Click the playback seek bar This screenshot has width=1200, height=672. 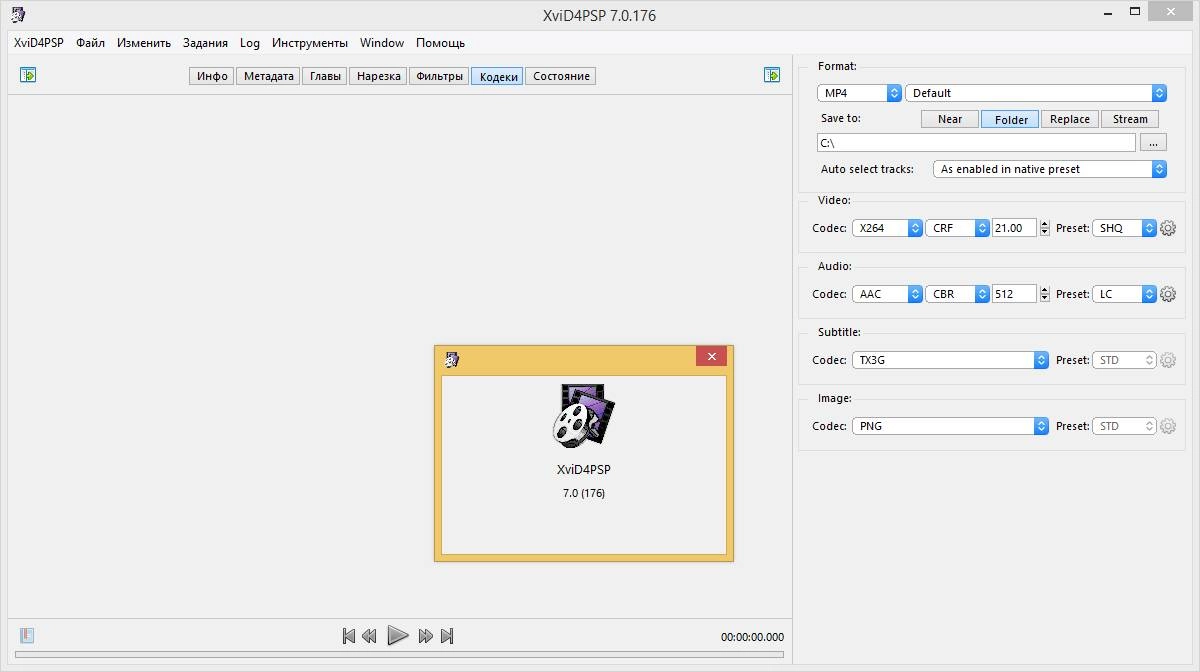(x=399, y=656)
